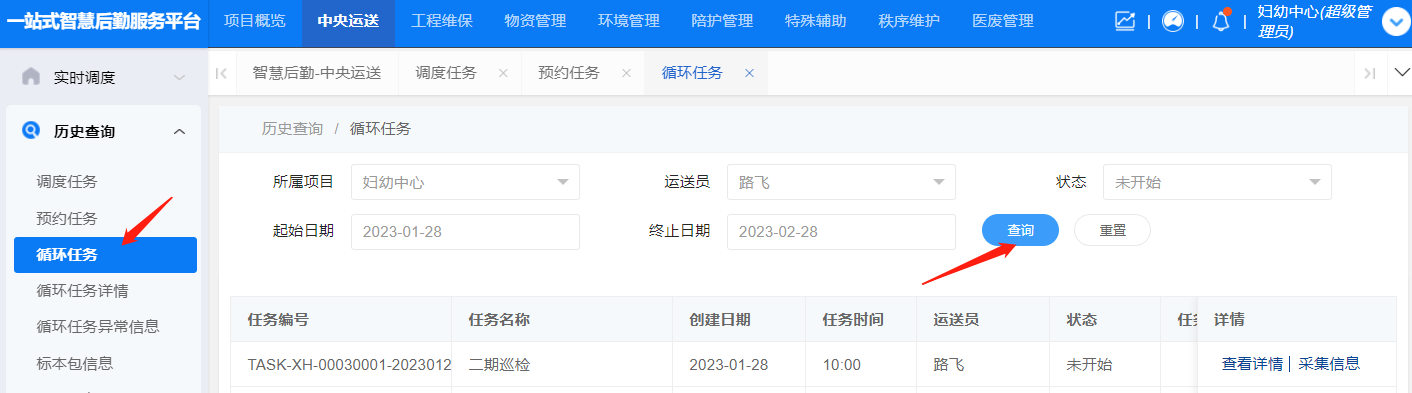
Task: Open the 运送员 dropdown
Action: coord(841,182)
